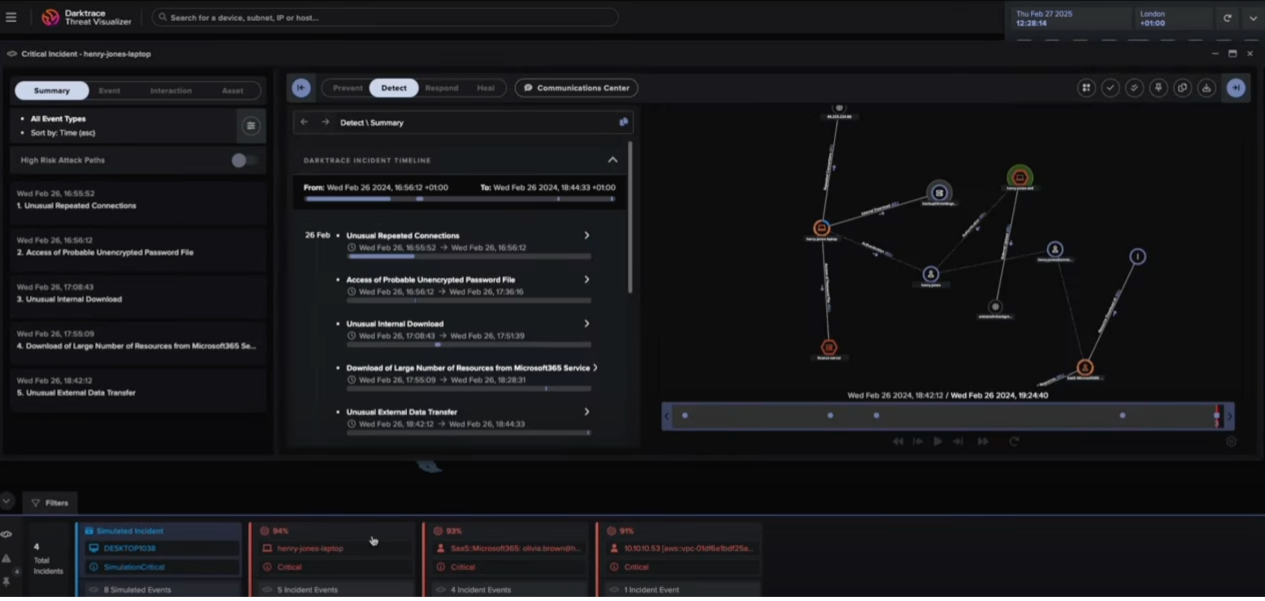The image size is (1265, 601).
Task: Click the single checkmark acknowledge icon
Action: (1110, 88)
